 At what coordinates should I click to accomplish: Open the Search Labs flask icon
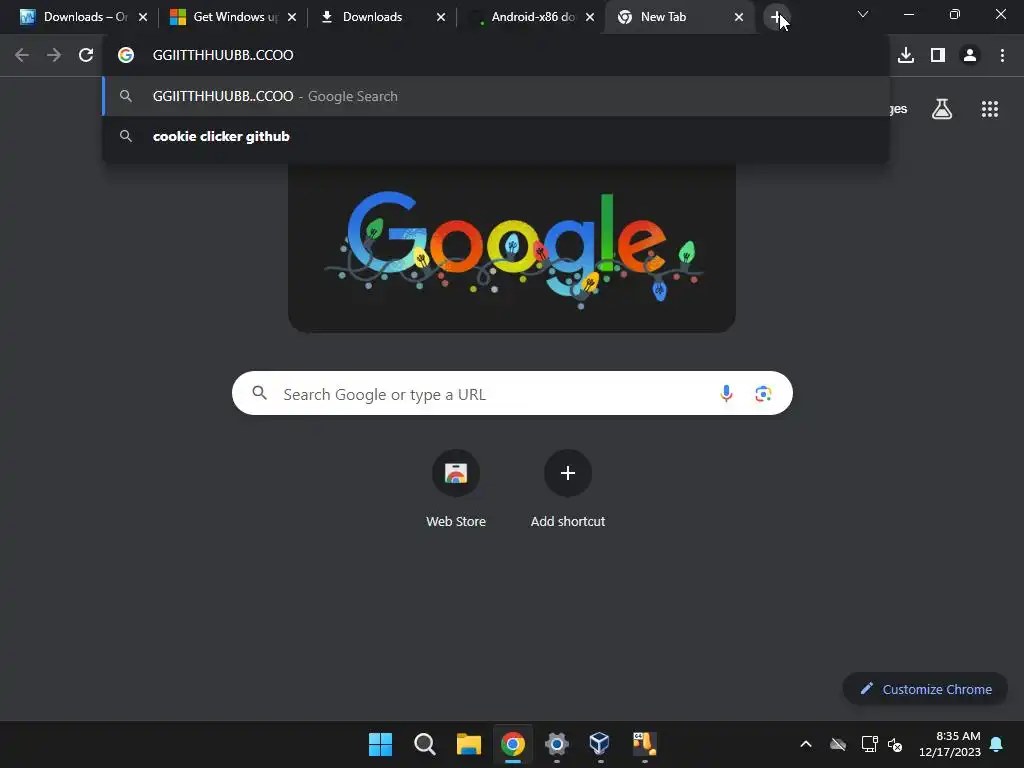pos(942,109)
